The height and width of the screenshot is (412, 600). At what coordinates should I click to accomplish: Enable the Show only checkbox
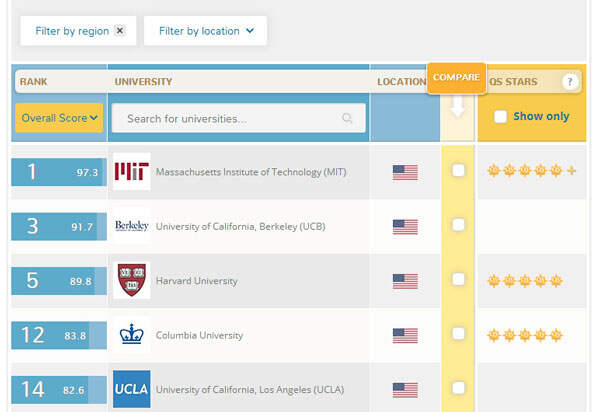pyautogui.click(x=500, y=116)
